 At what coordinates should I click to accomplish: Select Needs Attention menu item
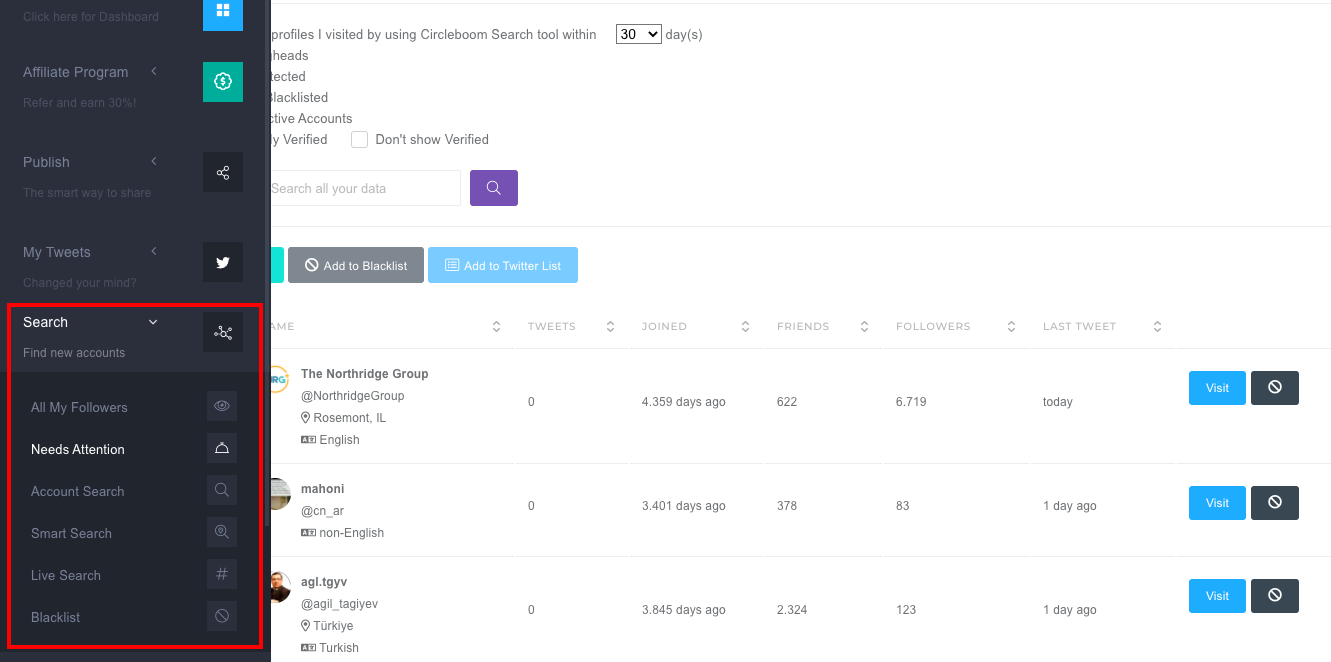coord(78,449)
